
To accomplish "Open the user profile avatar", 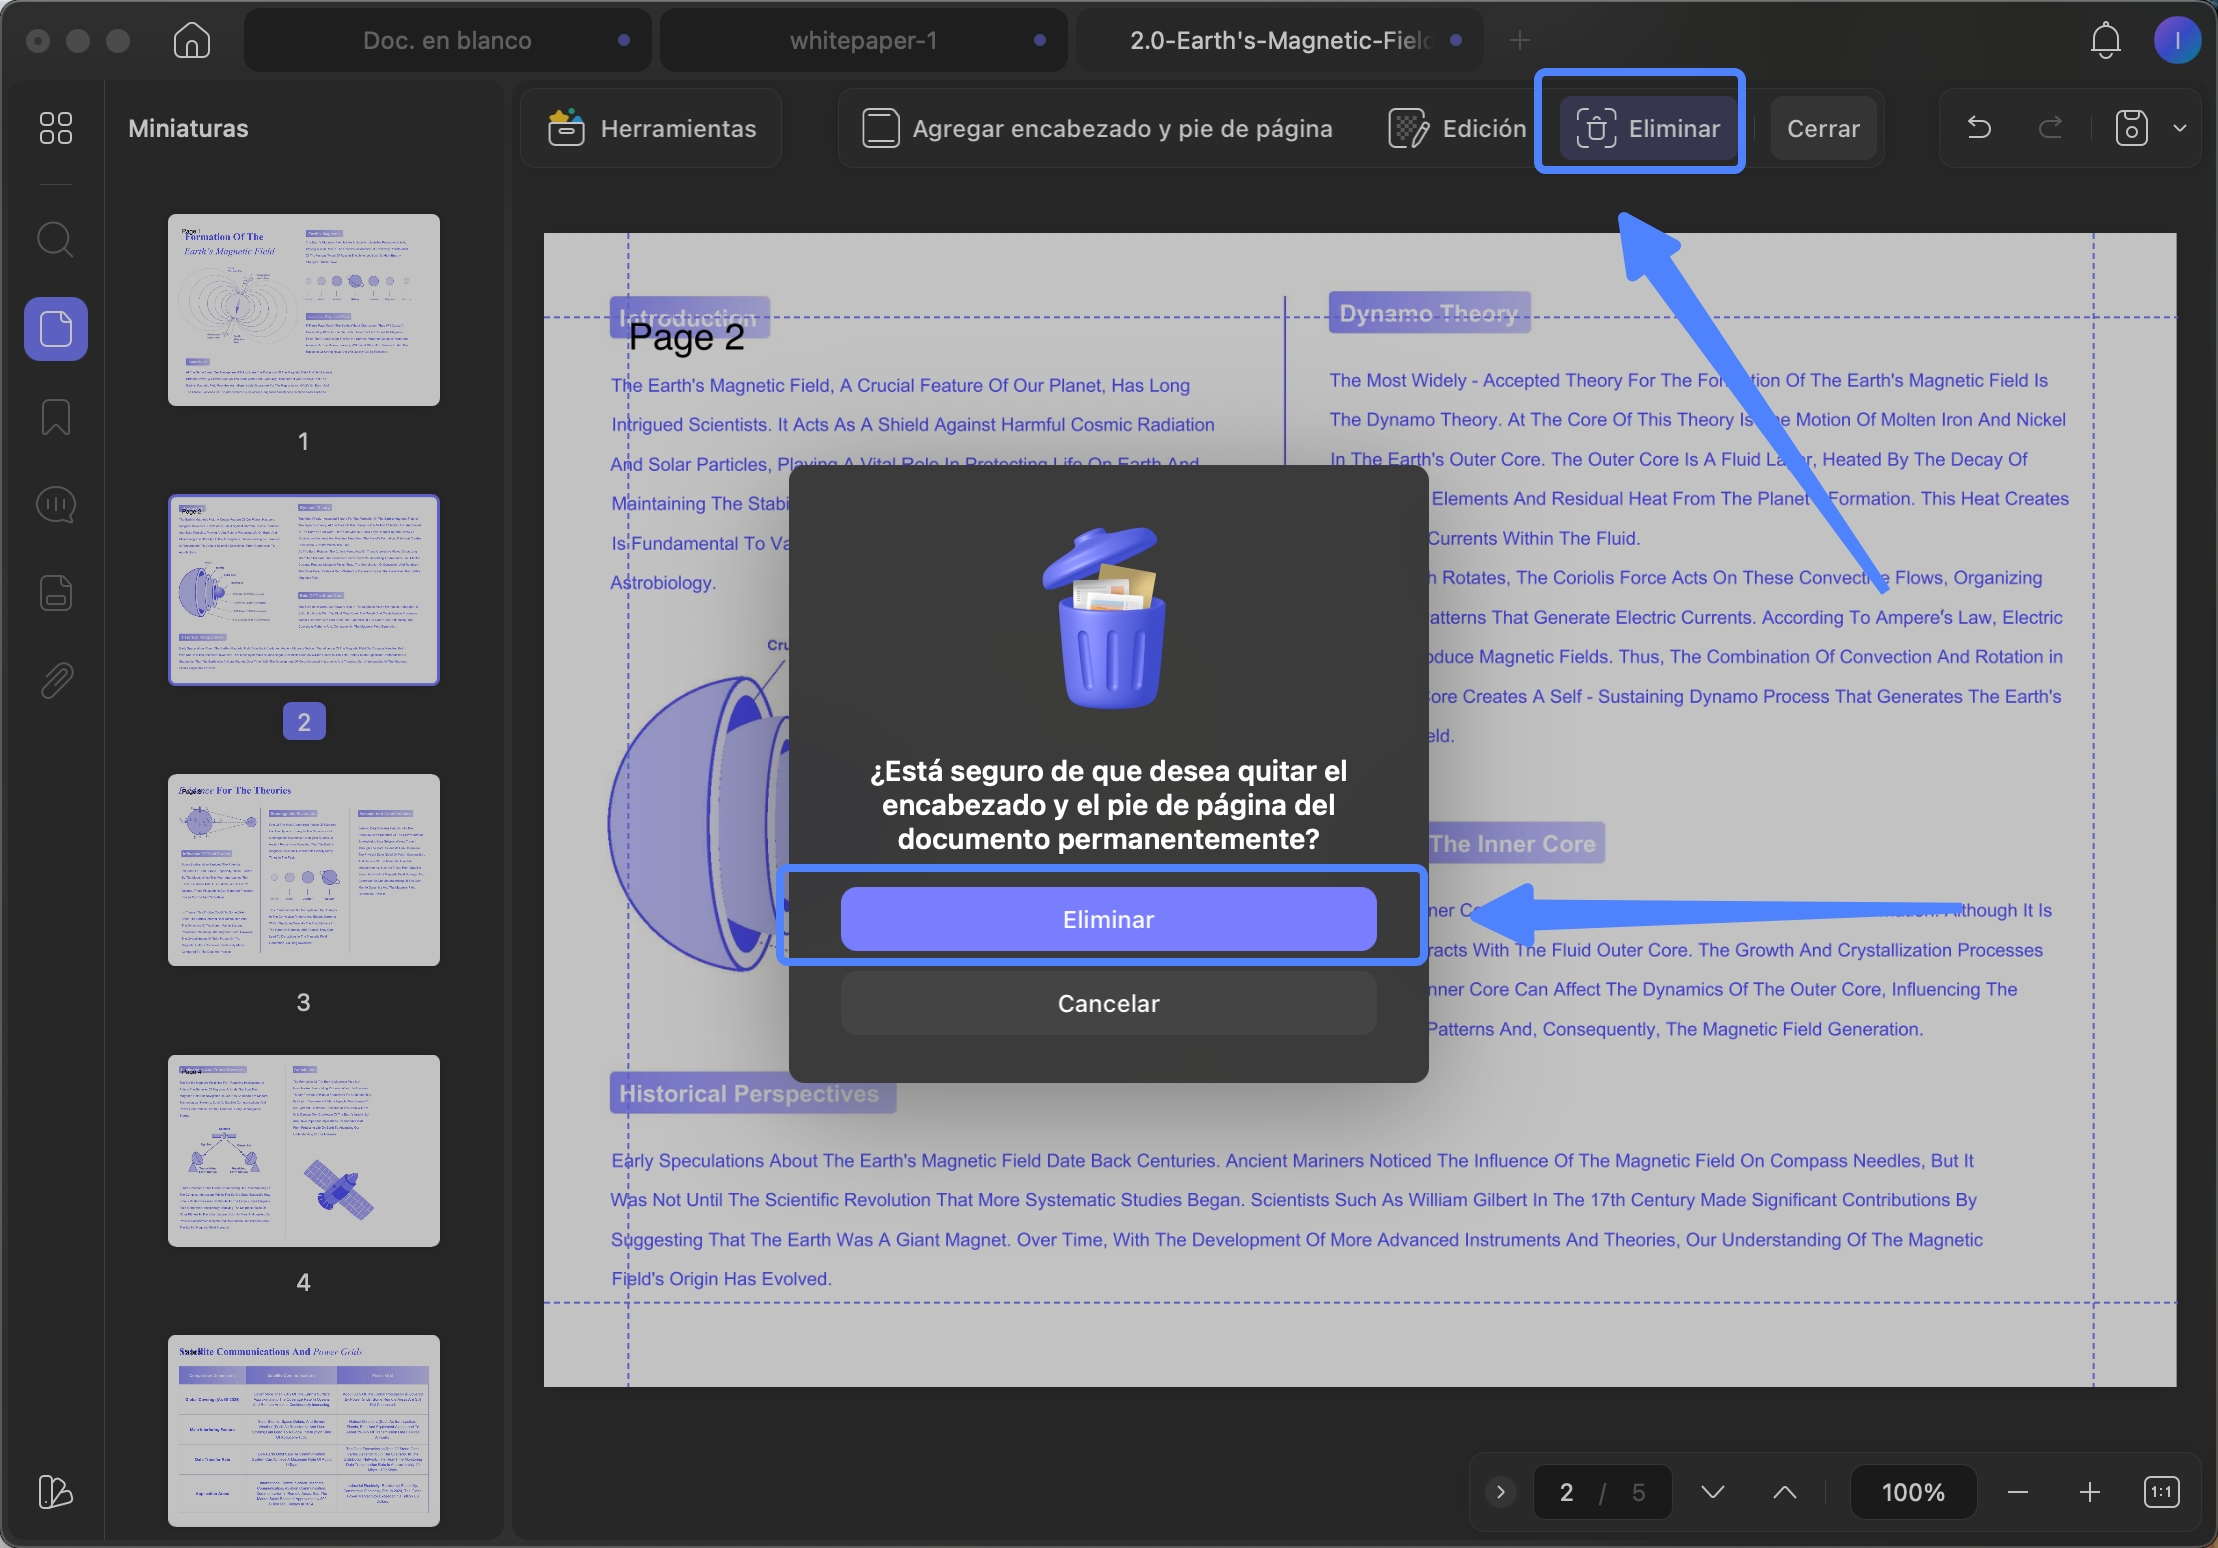I will point(2176,40).
